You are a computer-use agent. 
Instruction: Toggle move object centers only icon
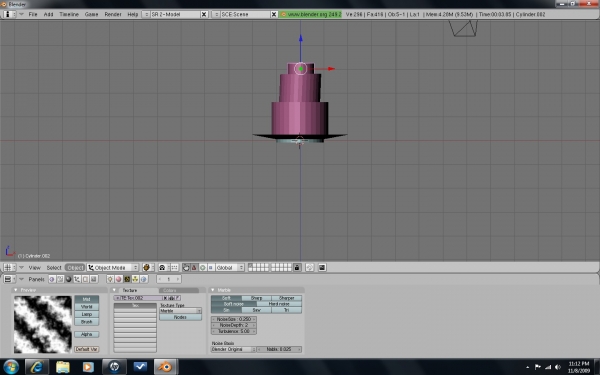click(x=174, y=267)
